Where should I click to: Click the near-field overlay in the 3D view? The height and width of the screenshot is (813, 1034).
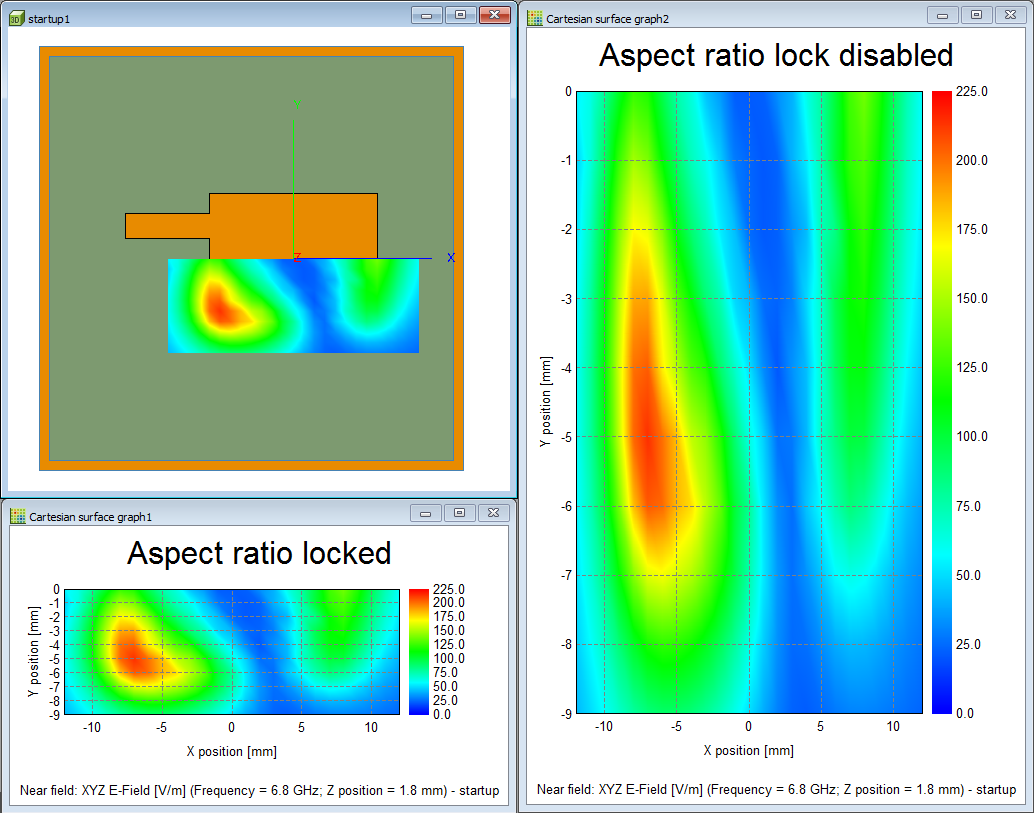[293, 305]
